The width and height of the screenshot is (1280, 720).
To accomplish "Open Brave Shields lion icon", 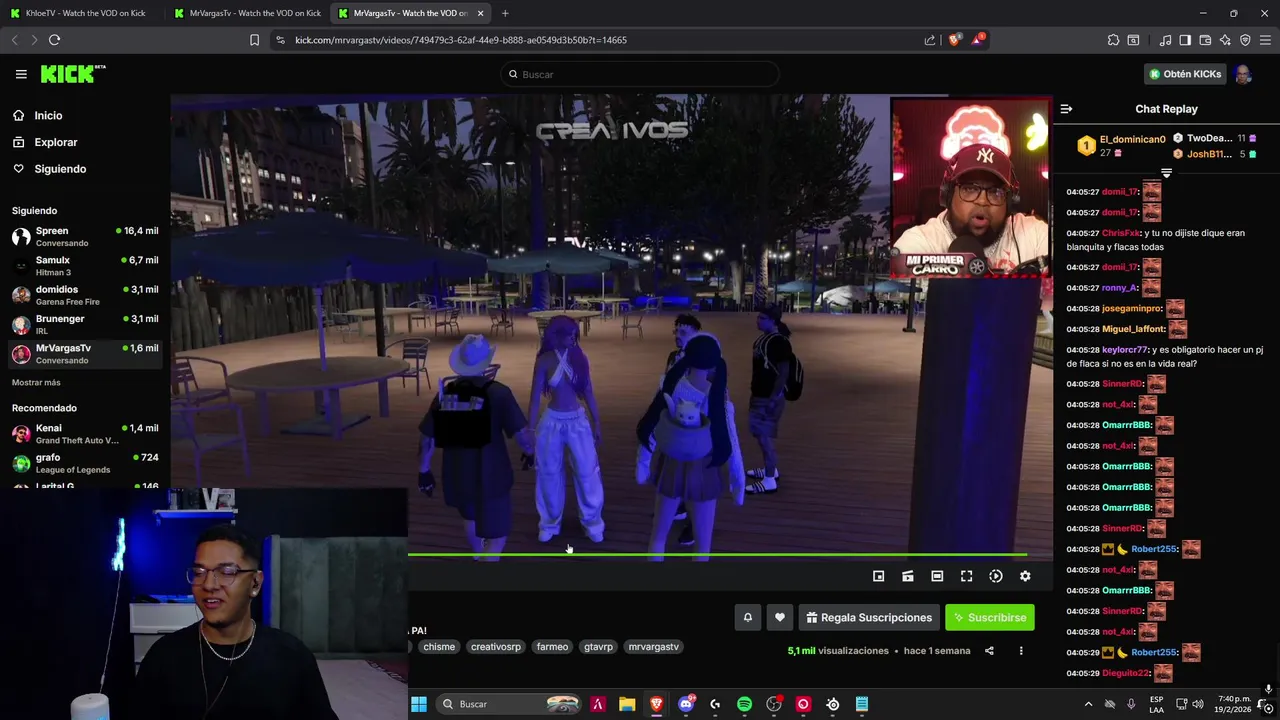I will pyautogui.click(x=955, y=40).
